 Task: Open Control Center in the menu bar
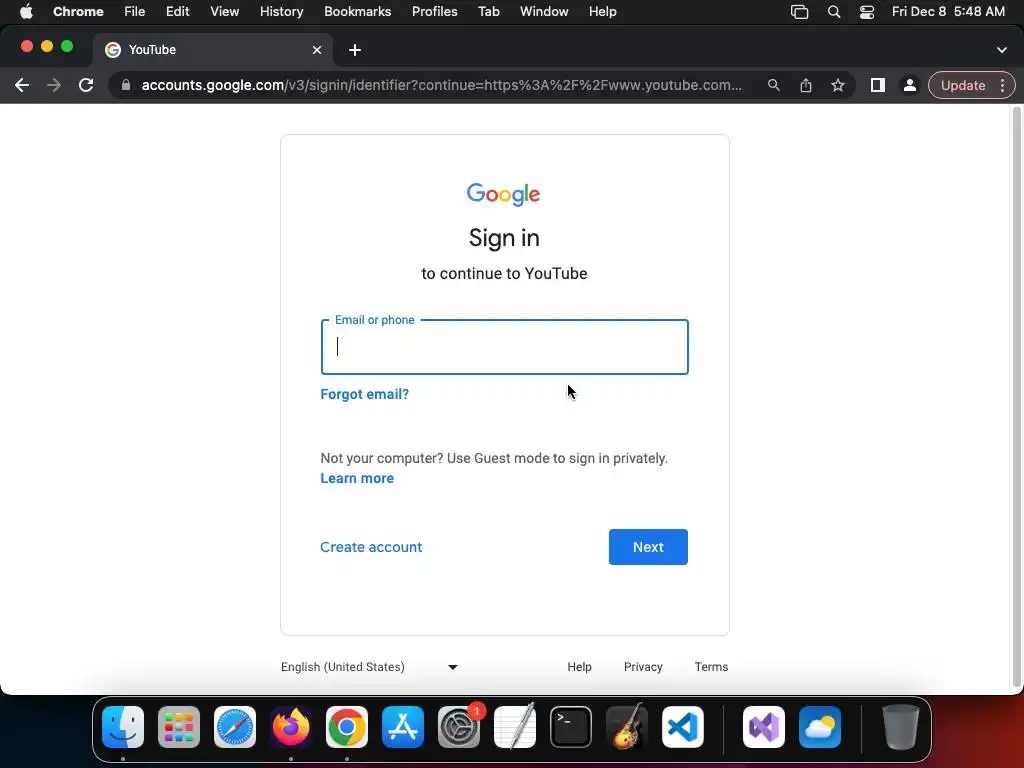point(867,12)
